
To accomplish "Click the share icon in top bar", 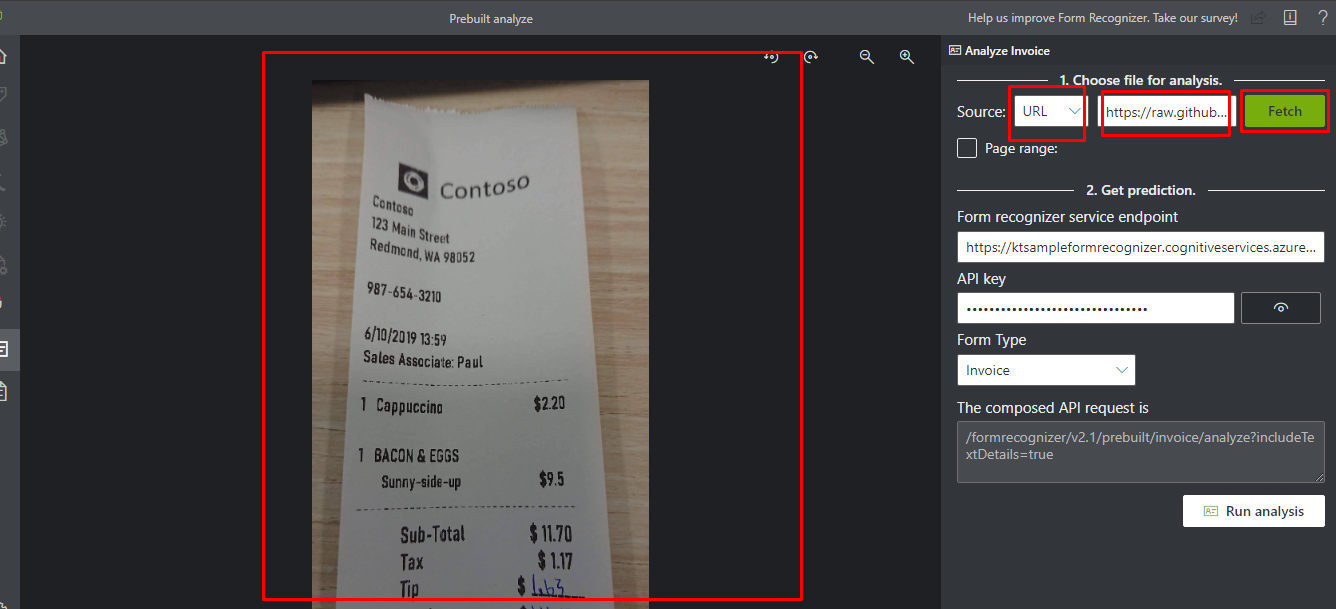I will (x=1258, y=18).
